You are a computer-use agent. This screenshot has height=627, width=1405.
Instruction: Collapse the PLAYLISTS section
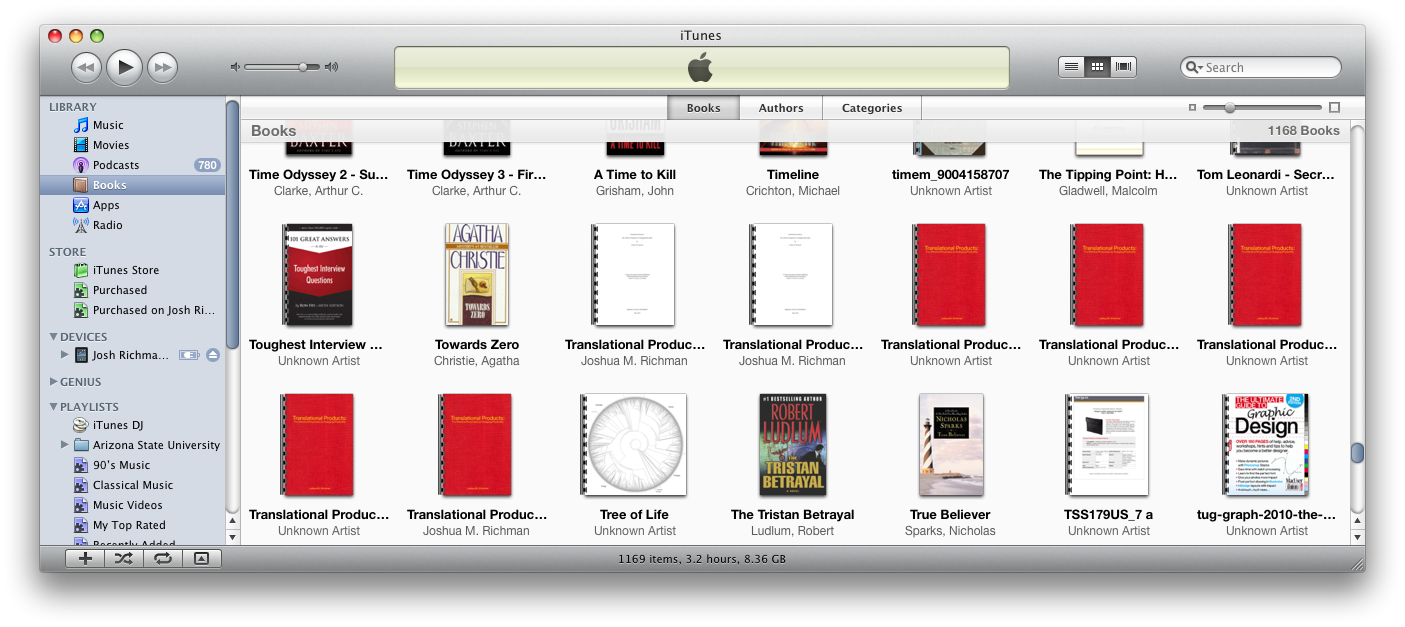pos(53,407)
